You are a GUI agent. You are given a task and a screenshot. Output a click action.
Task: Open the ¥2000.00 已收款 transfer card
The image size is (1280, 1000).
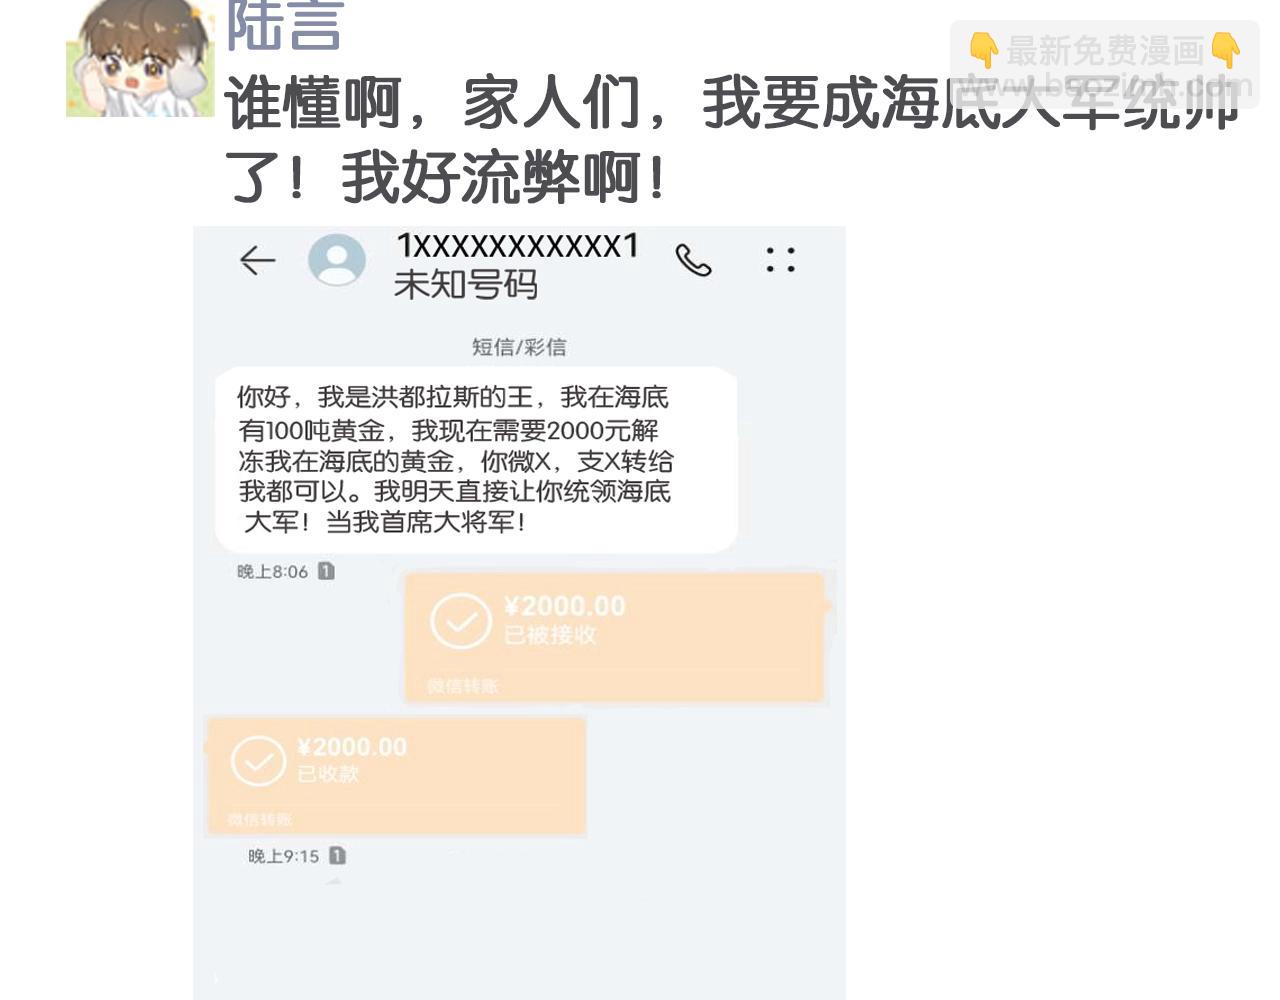pyautogui.click(x=395, y=776)
